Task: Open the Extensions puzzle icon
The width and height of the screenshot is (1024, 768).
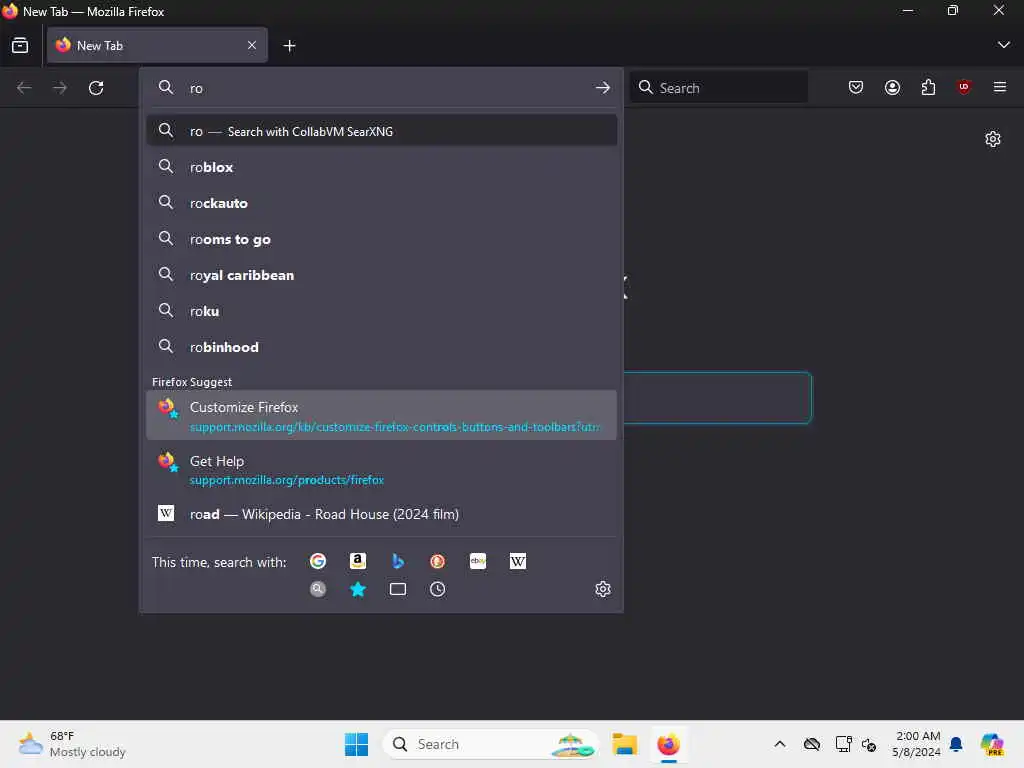Action: pos(928,88)
